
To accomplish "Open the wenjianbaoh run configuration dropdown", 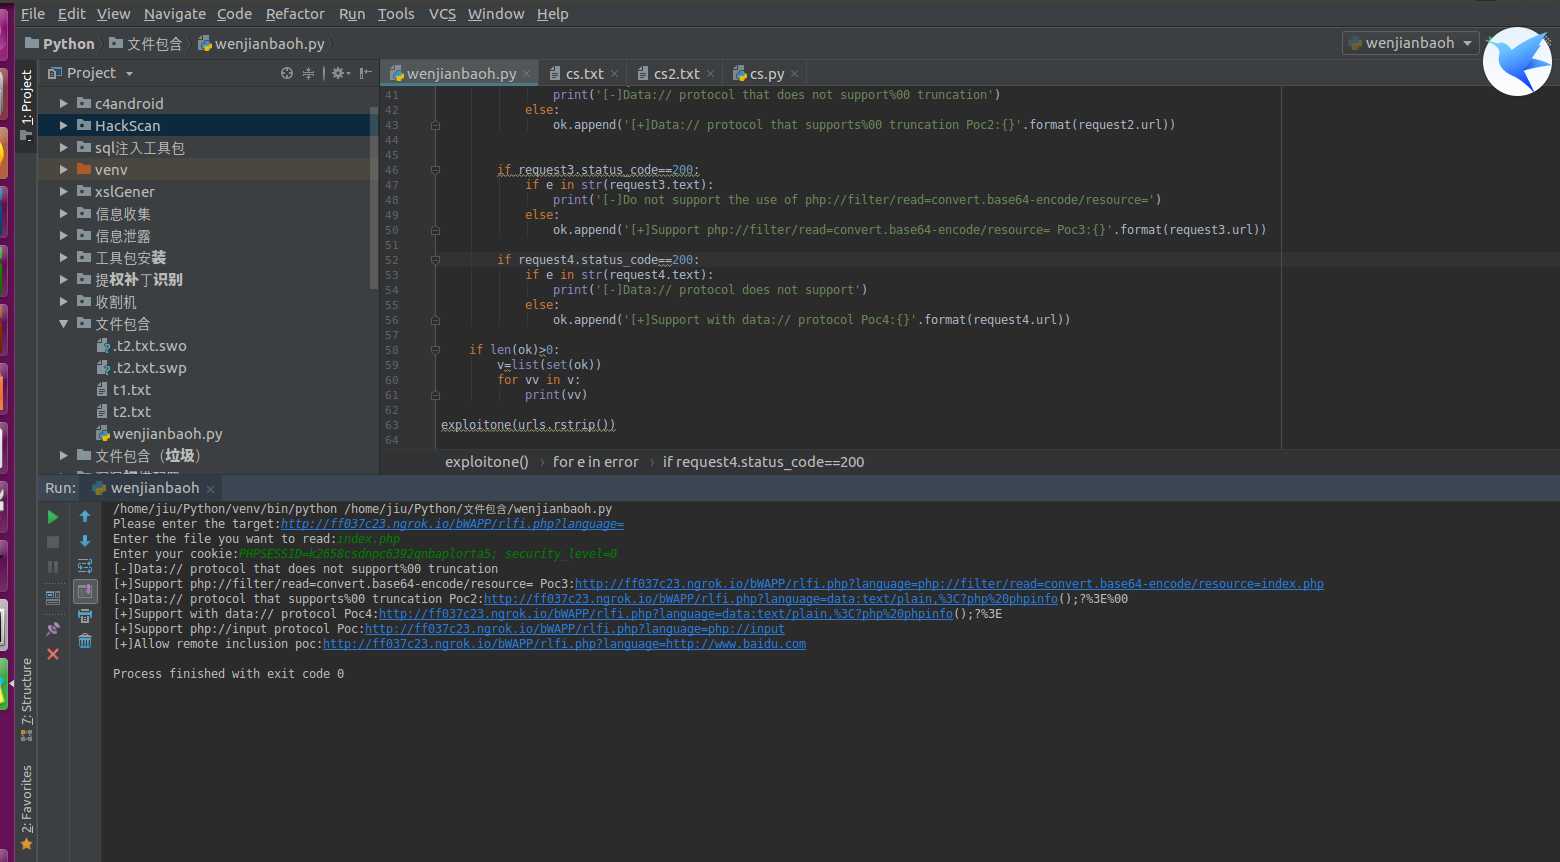I will [x=1410, y=43].
